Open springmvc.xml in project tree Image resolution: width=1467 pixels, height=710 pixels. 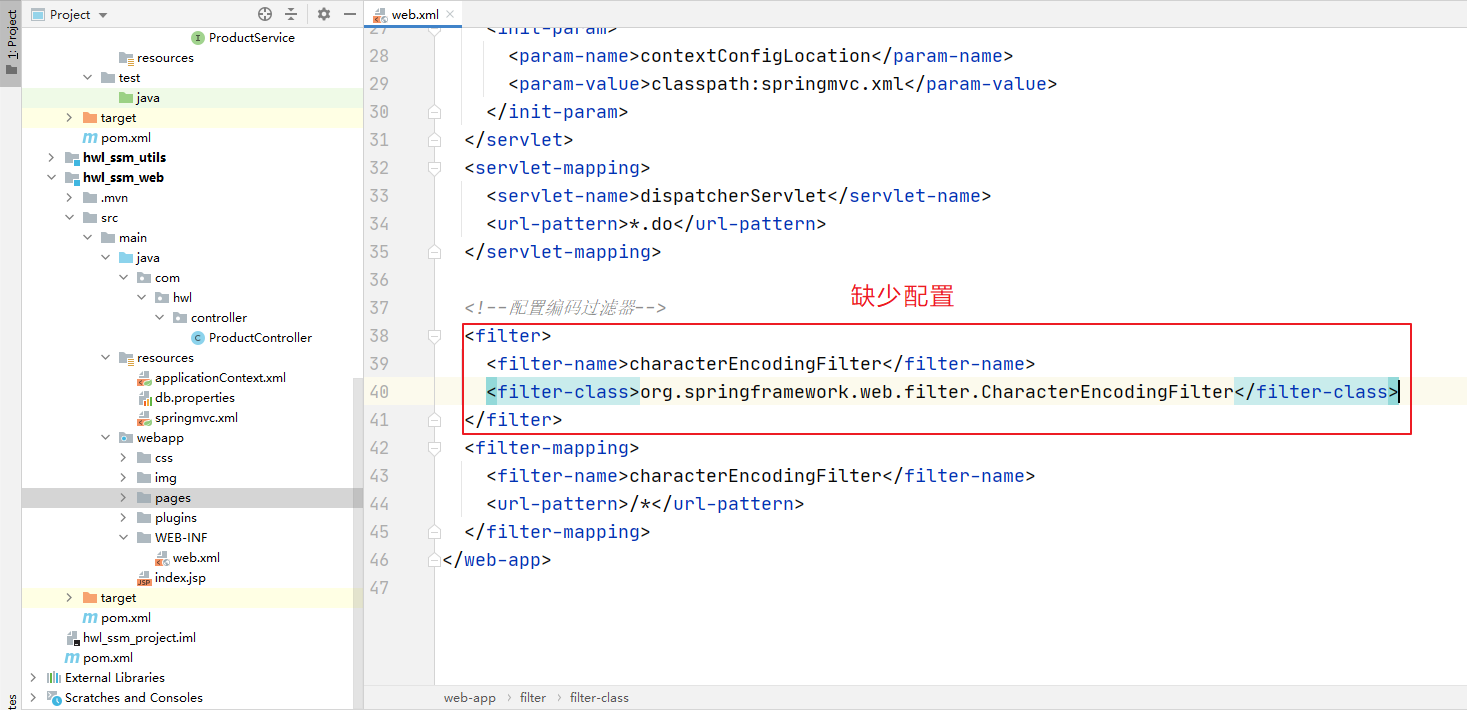pyautogui.click(x=196, y=417)
